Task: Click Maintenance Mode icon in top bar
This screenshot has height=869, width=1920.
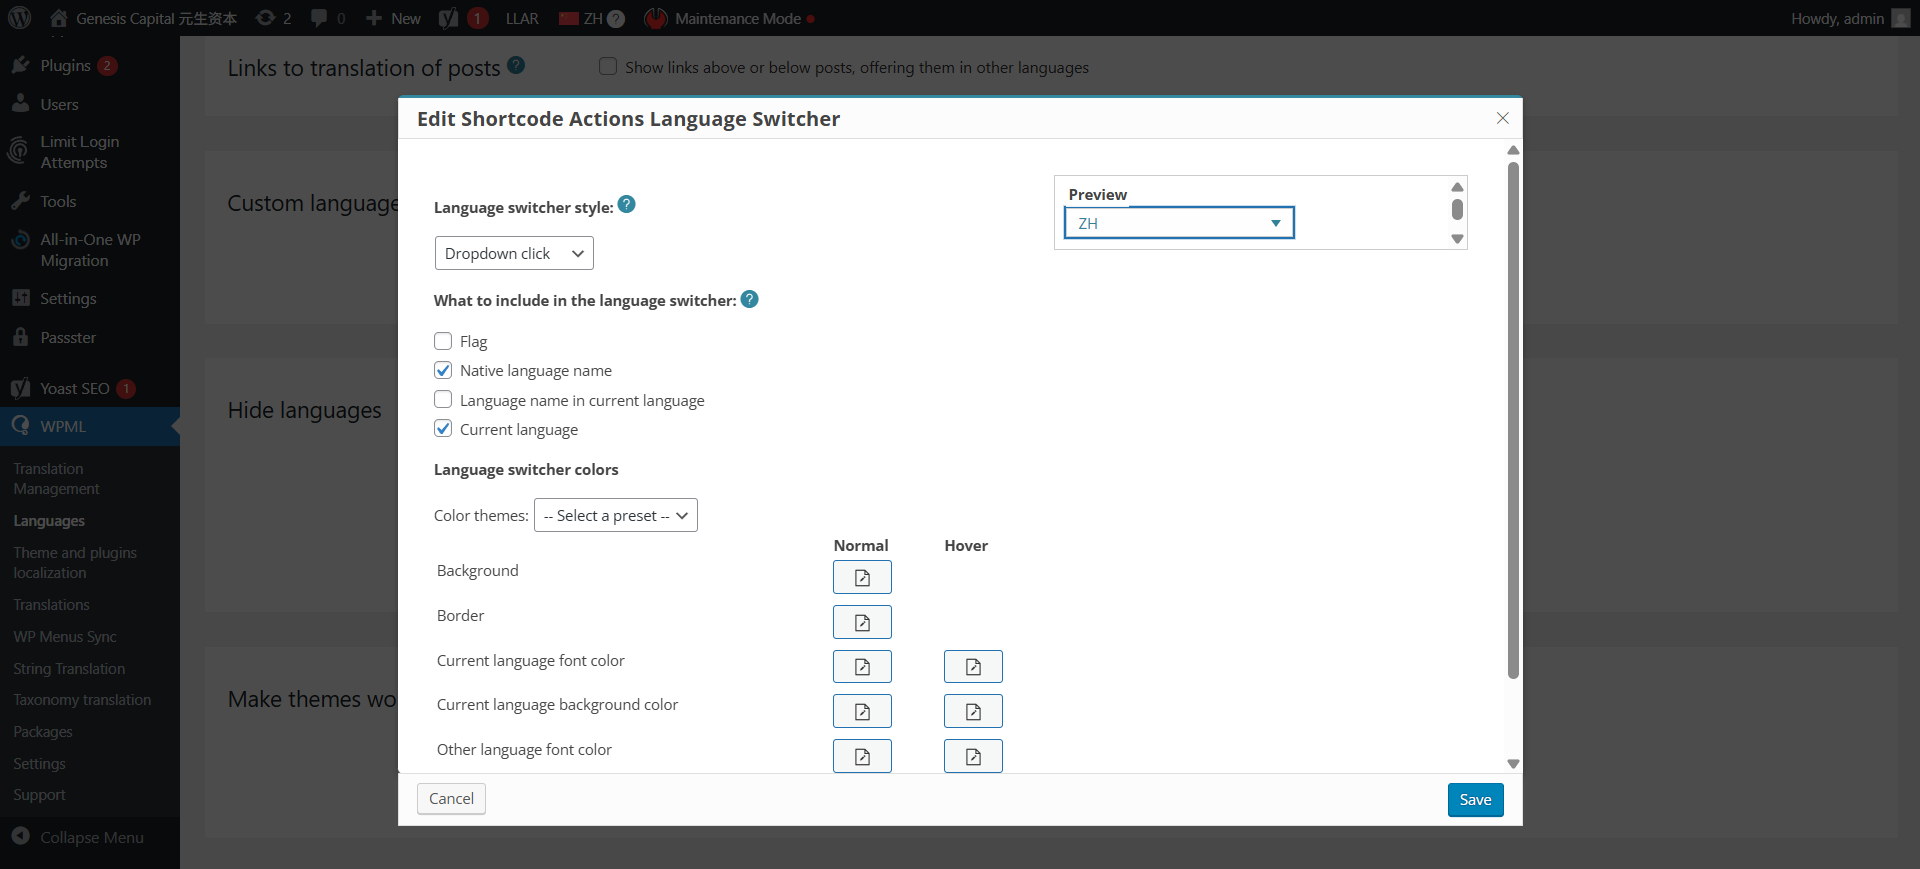Action: (656, 18)
